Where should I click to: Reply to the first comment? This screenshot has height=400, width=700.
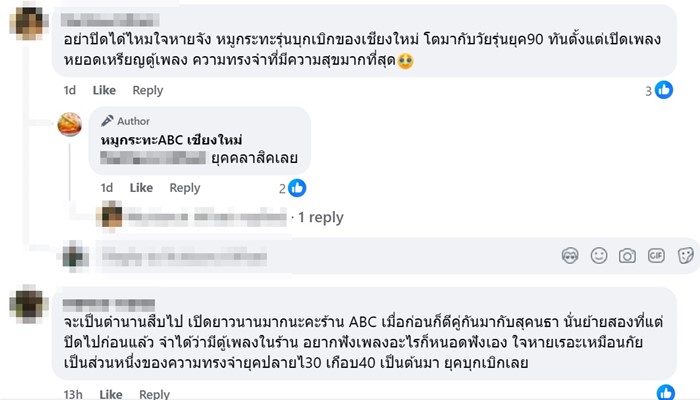pyautogui.click(x=148, y=90)
